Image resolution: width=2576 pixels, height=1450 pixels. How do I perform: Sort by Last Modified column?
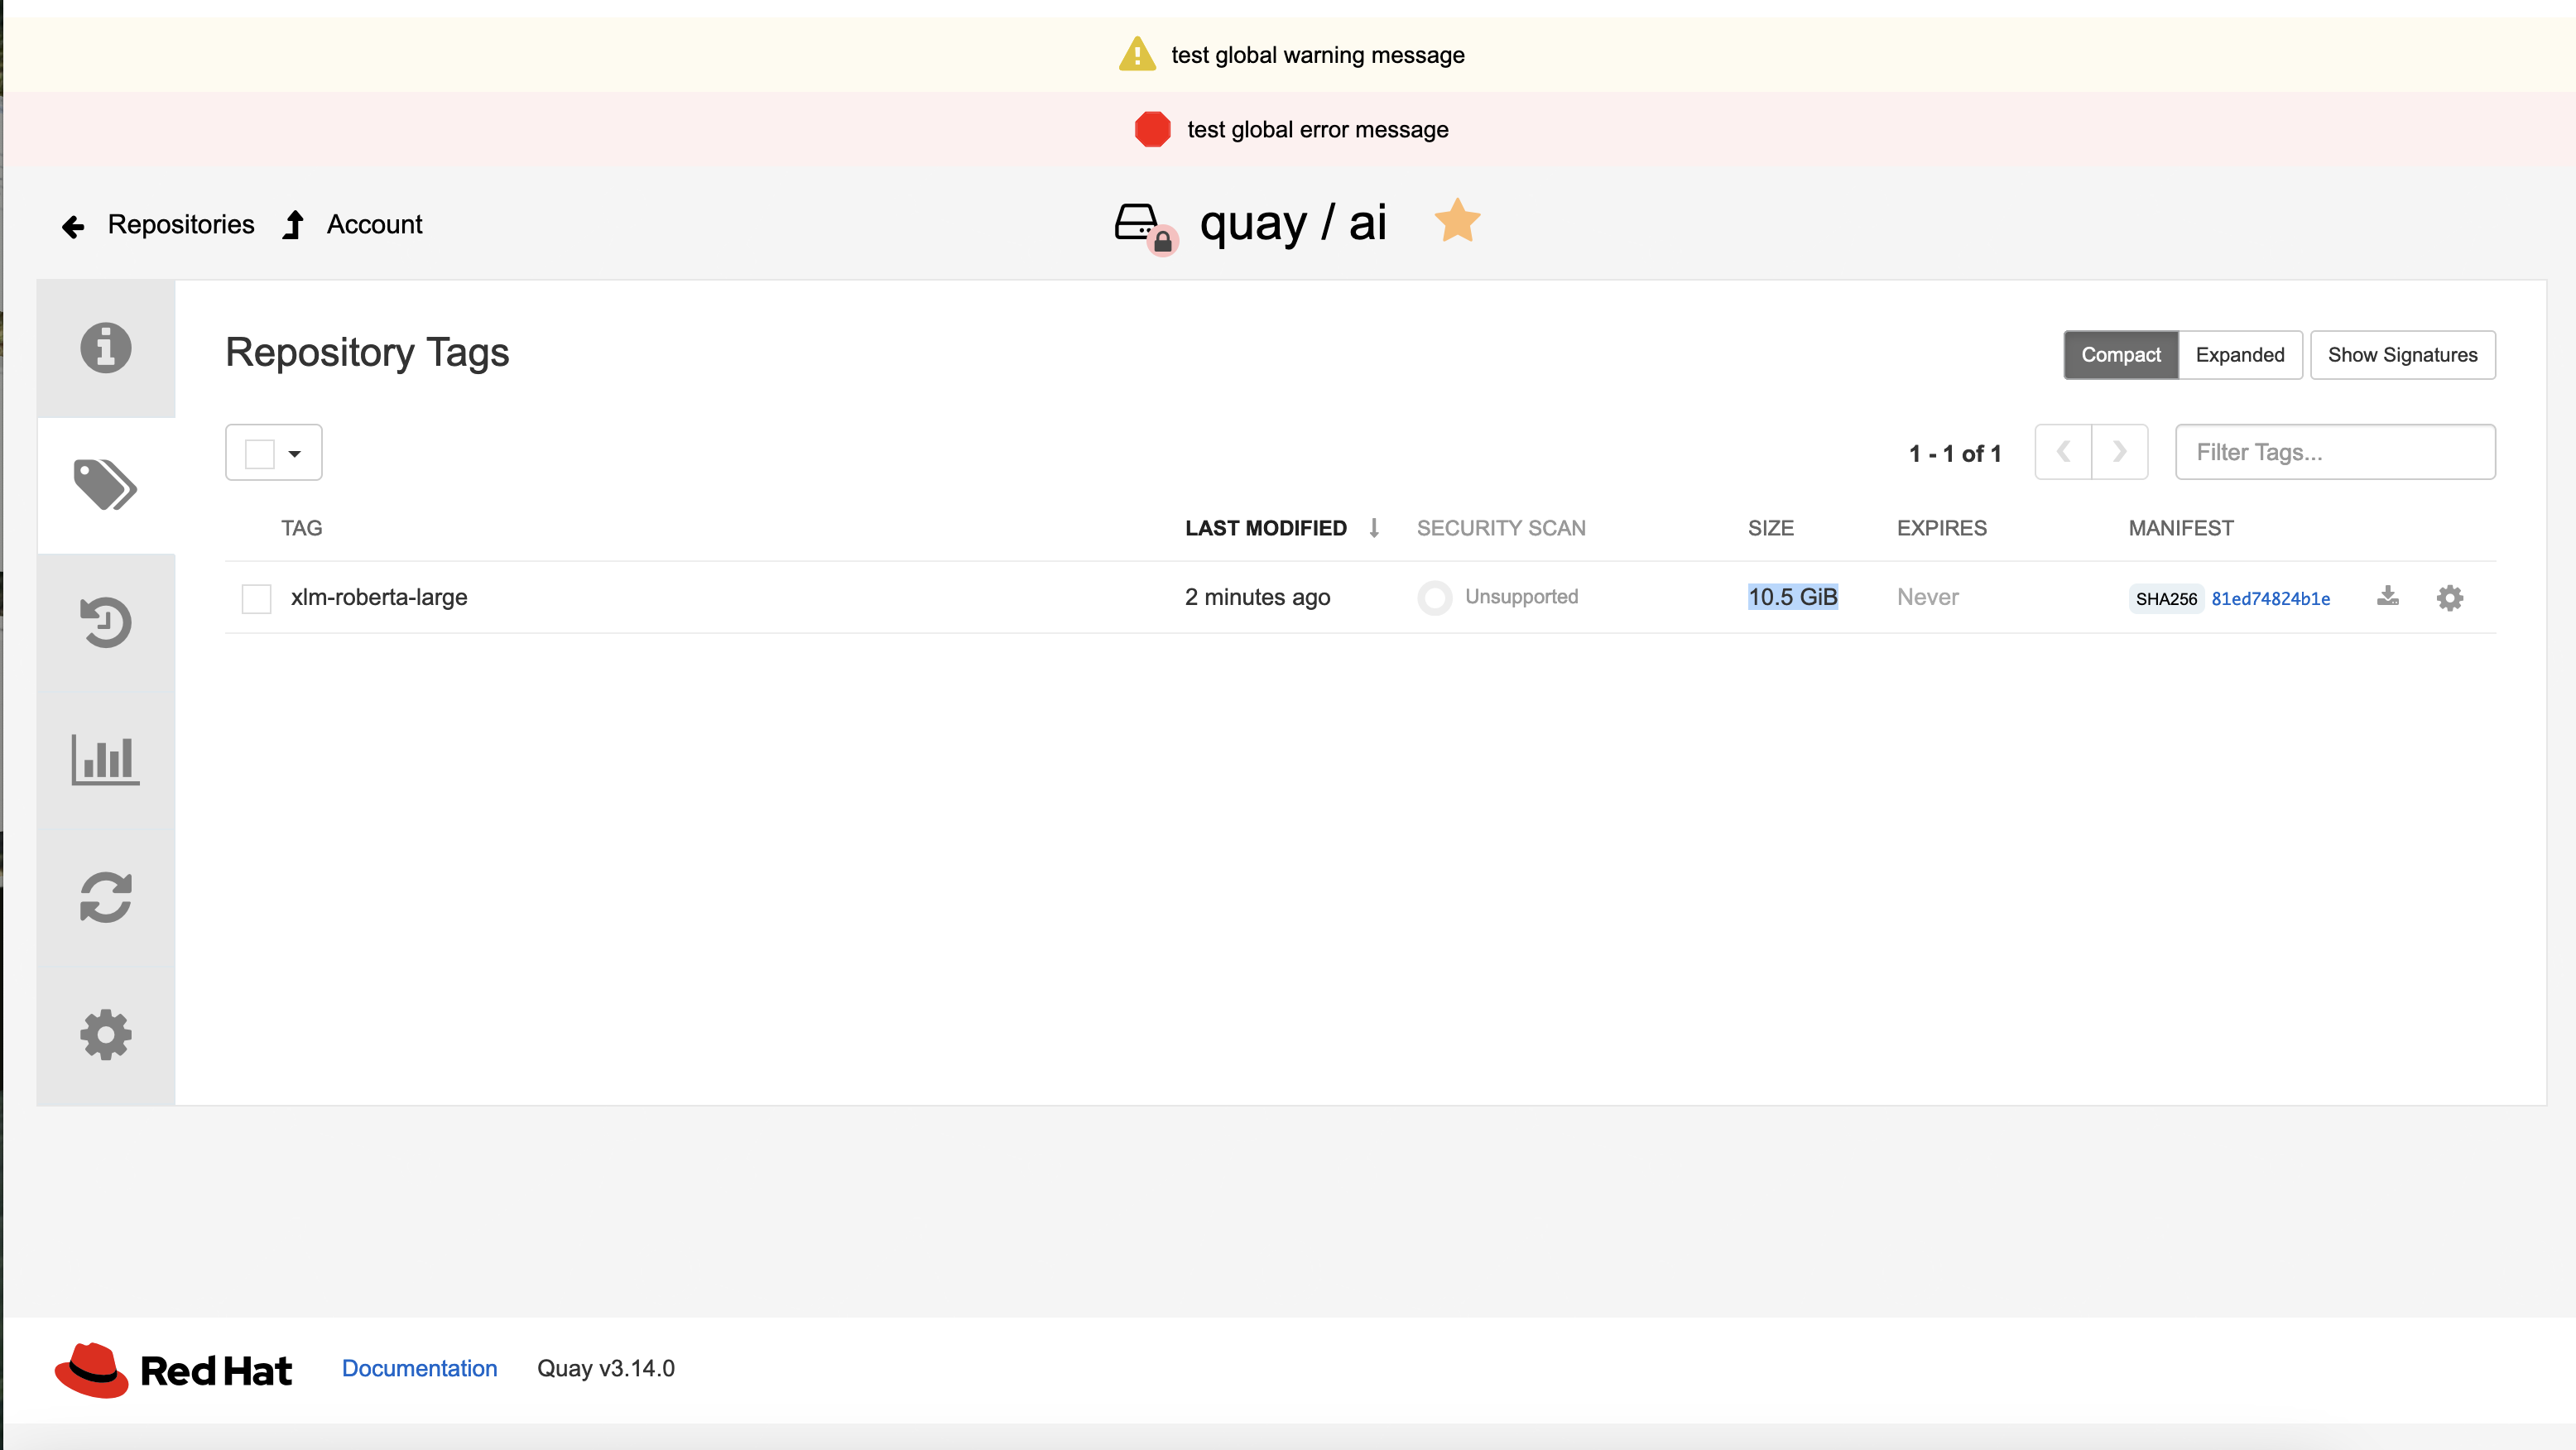(1265, 528)
